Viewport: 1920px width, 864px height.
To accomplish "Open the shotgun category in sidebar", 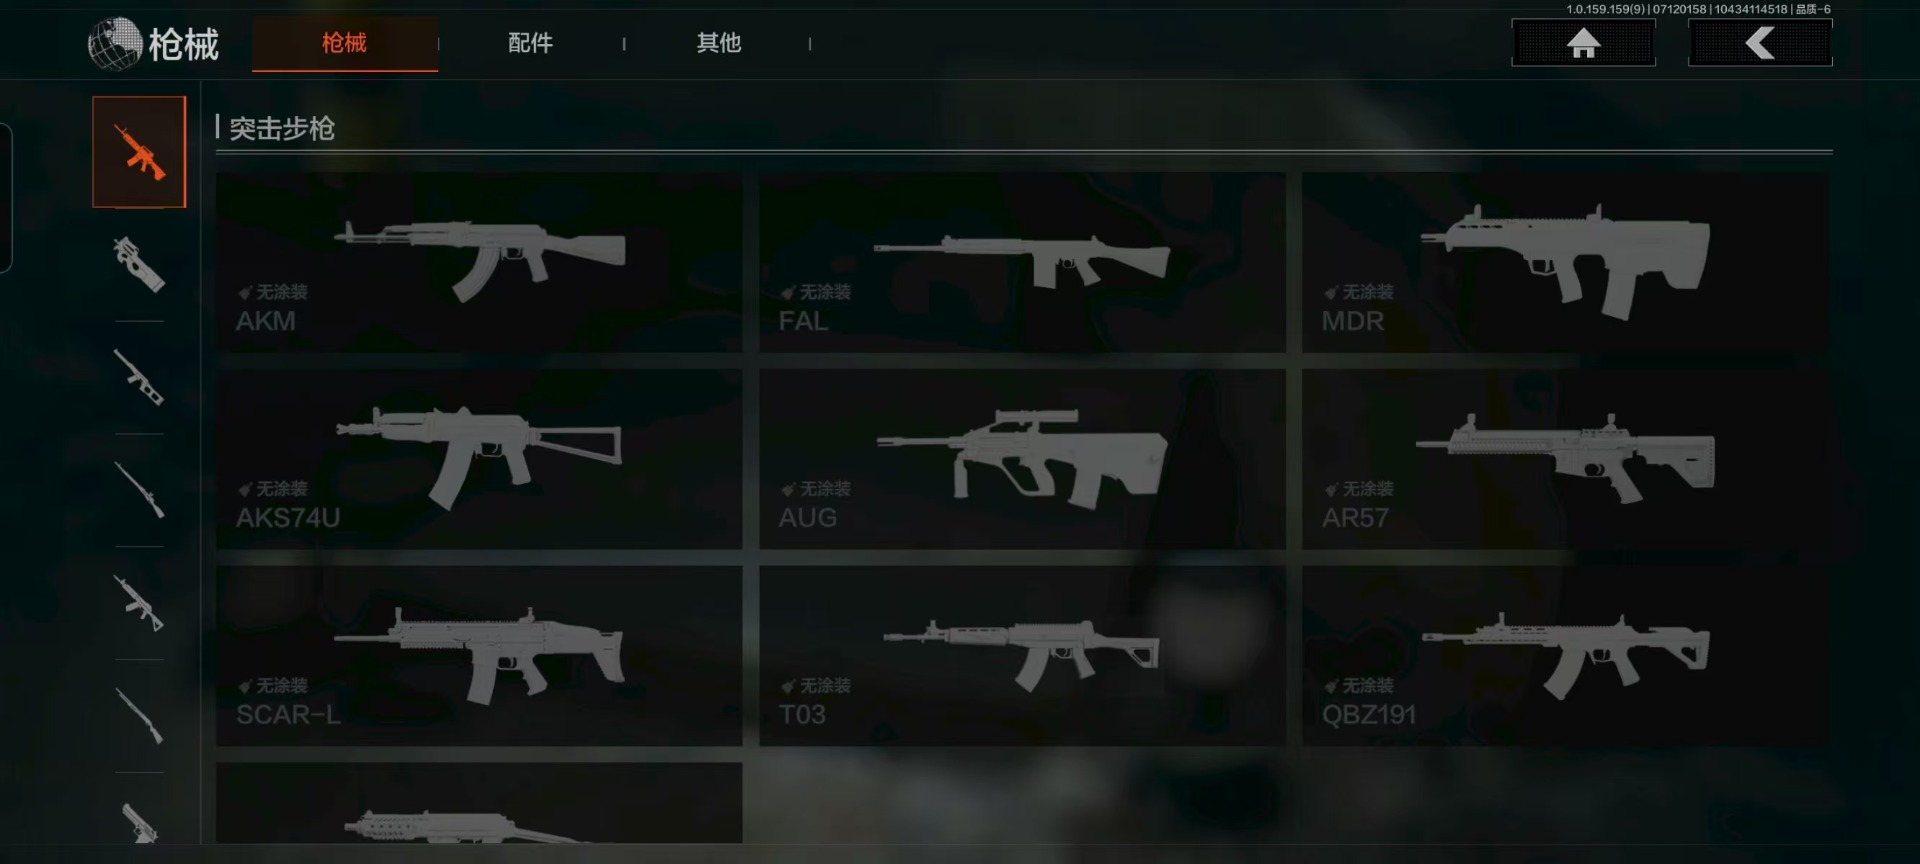I will click(139, 716).
